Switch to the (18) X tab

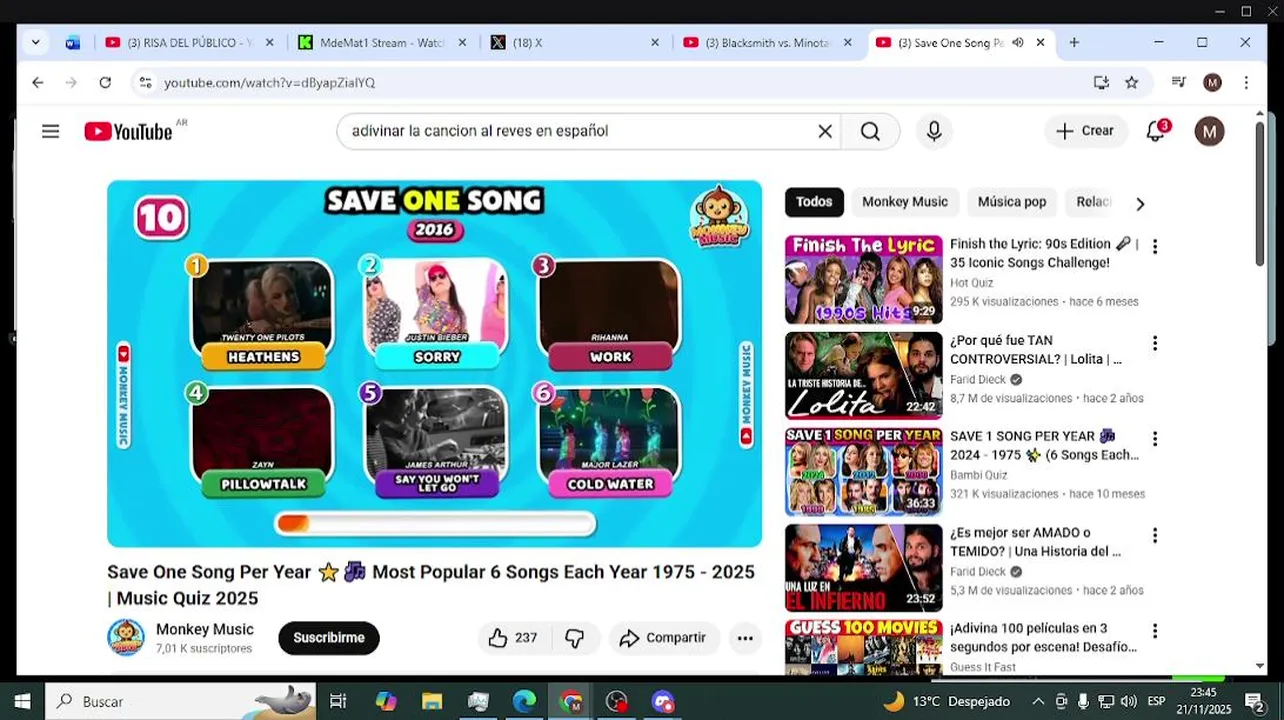click(575, 43)
